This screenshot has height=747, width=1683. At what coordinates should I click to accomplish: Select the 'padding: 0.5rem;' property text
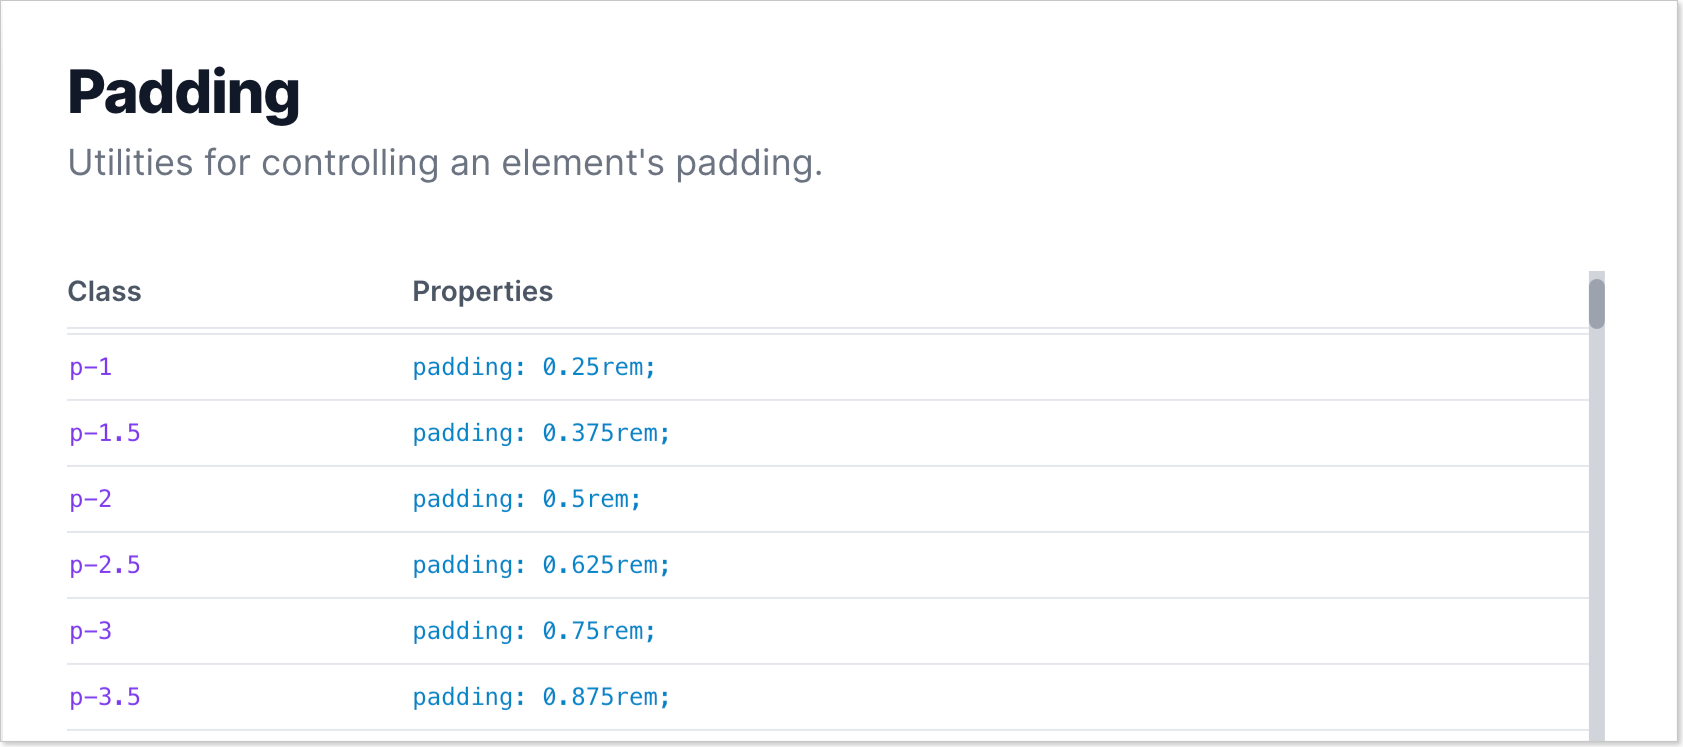click(527, 499)
